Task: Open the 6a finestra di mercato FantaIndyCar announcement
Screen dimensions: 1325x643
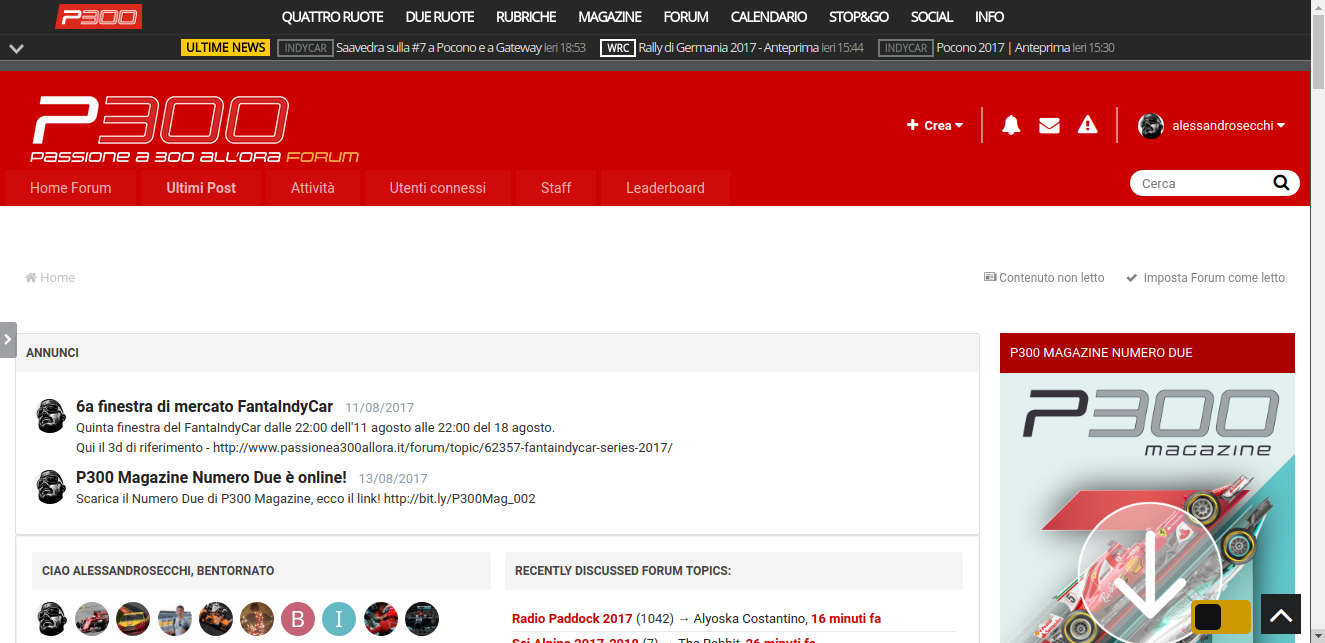Action: tap(204, 407)
